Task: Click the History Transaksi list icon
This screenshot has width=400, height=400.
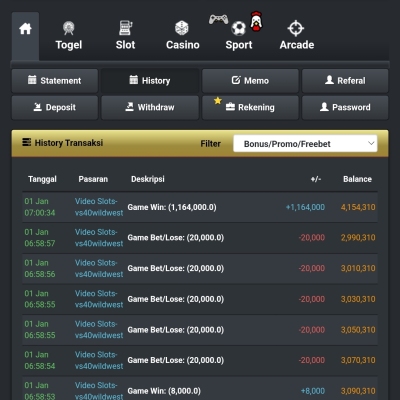Action: (x=27, y=142)
